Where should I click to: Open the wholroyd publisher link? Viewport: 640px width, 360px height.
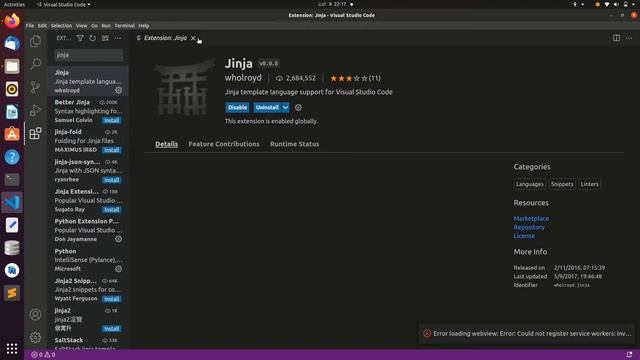(x=243, y=78)
